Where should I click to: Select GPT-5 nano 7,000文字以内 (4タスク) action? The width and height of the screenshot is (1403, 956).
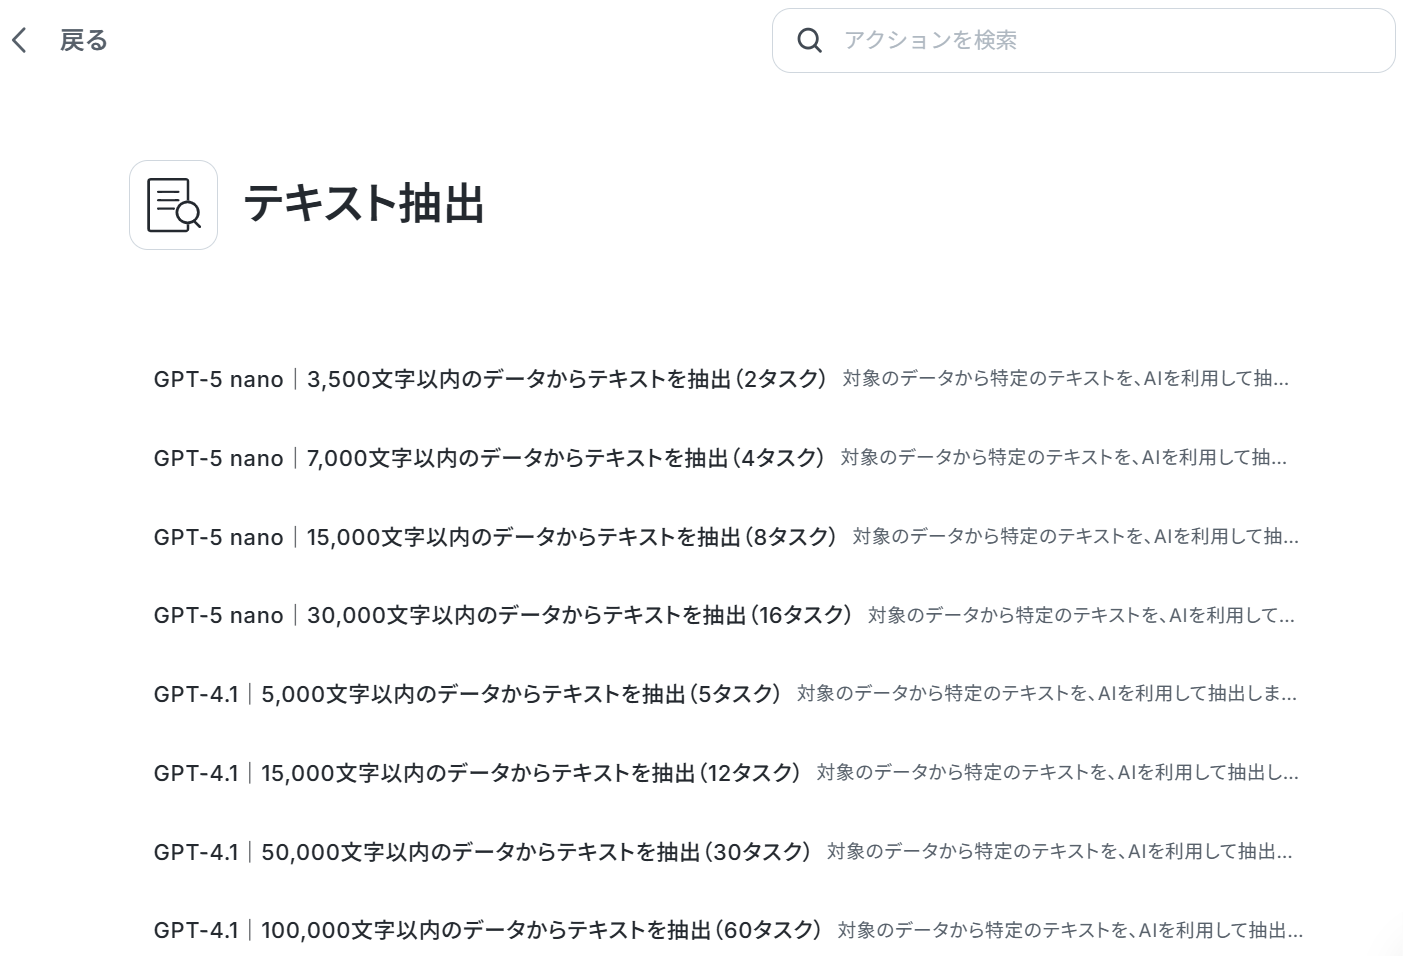point(489,458)
